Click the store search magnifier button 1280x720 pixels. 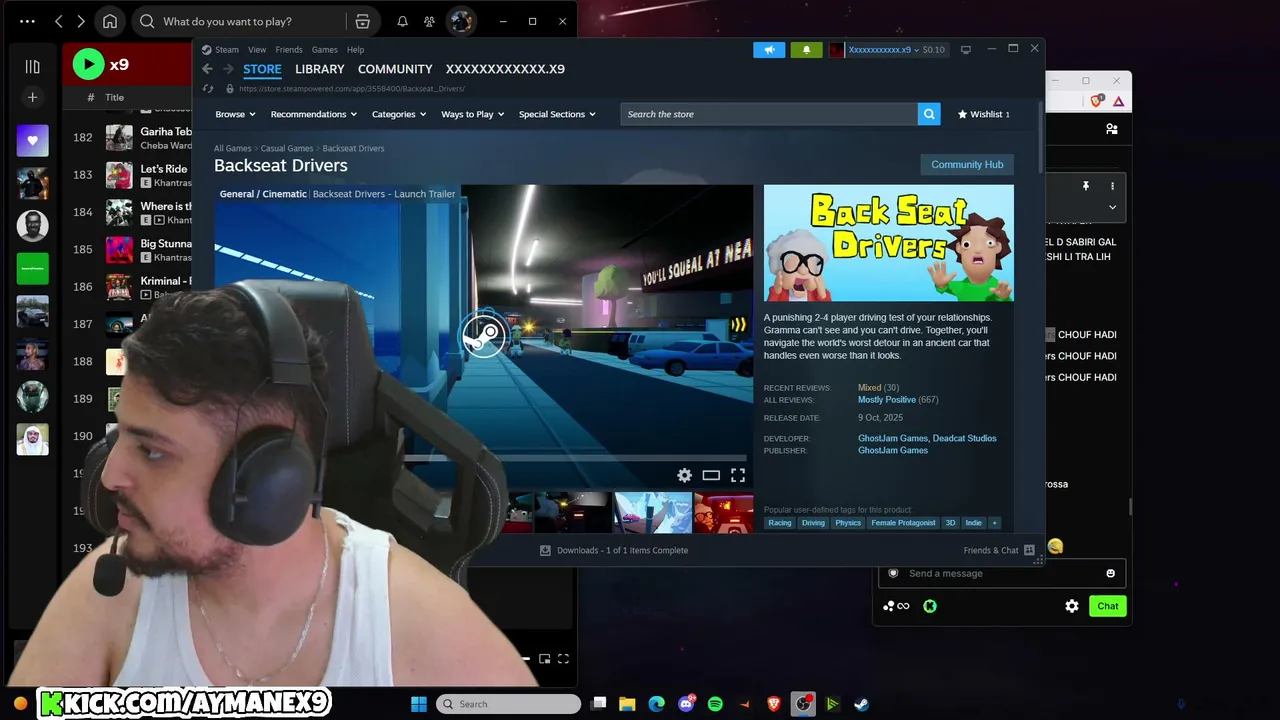coord(929,114)
